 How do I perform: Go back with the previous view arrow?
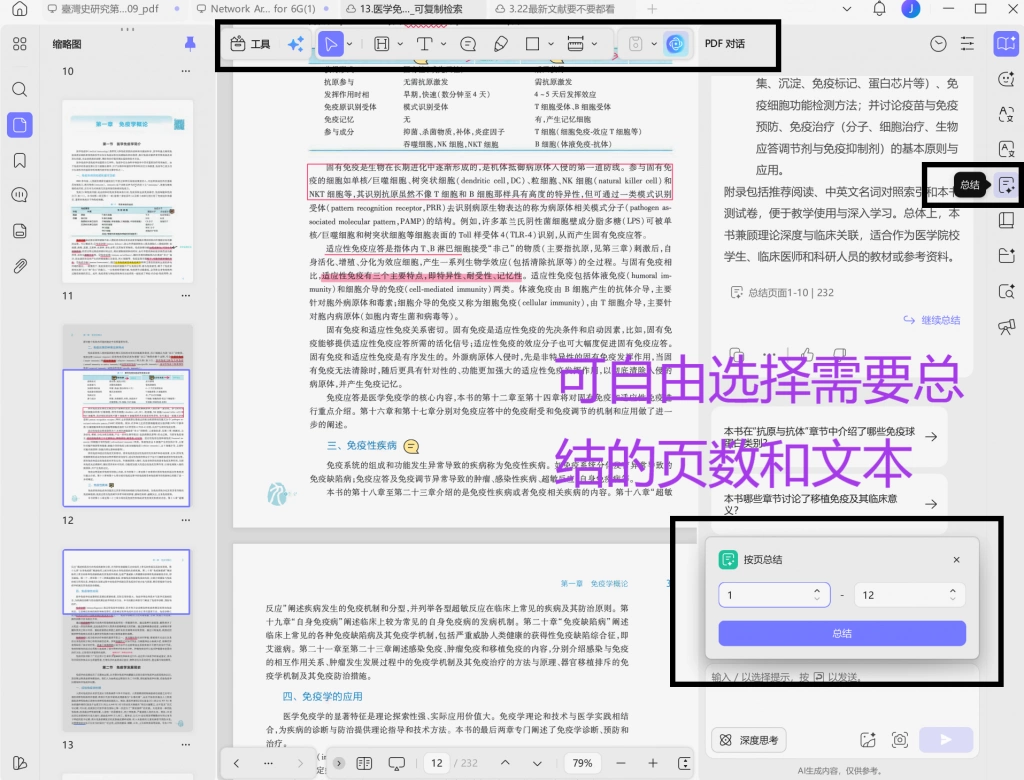pos(236,763)
